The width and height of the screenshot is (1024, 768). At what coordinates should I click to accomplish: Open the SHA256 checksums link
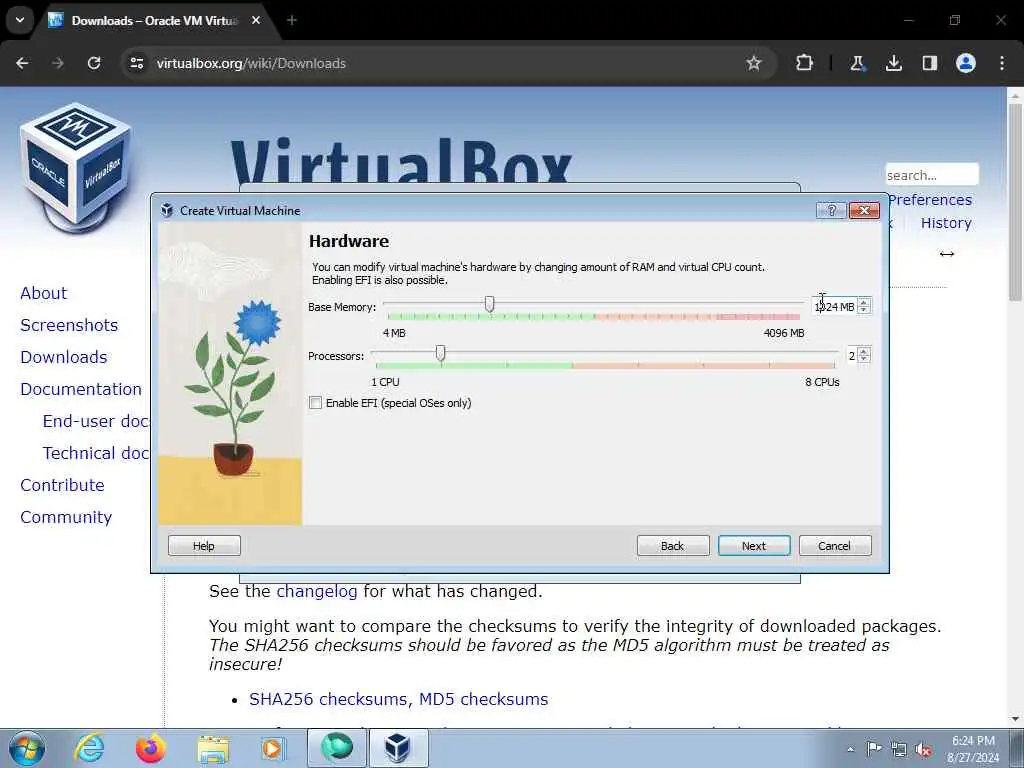[x=330, y=699]
